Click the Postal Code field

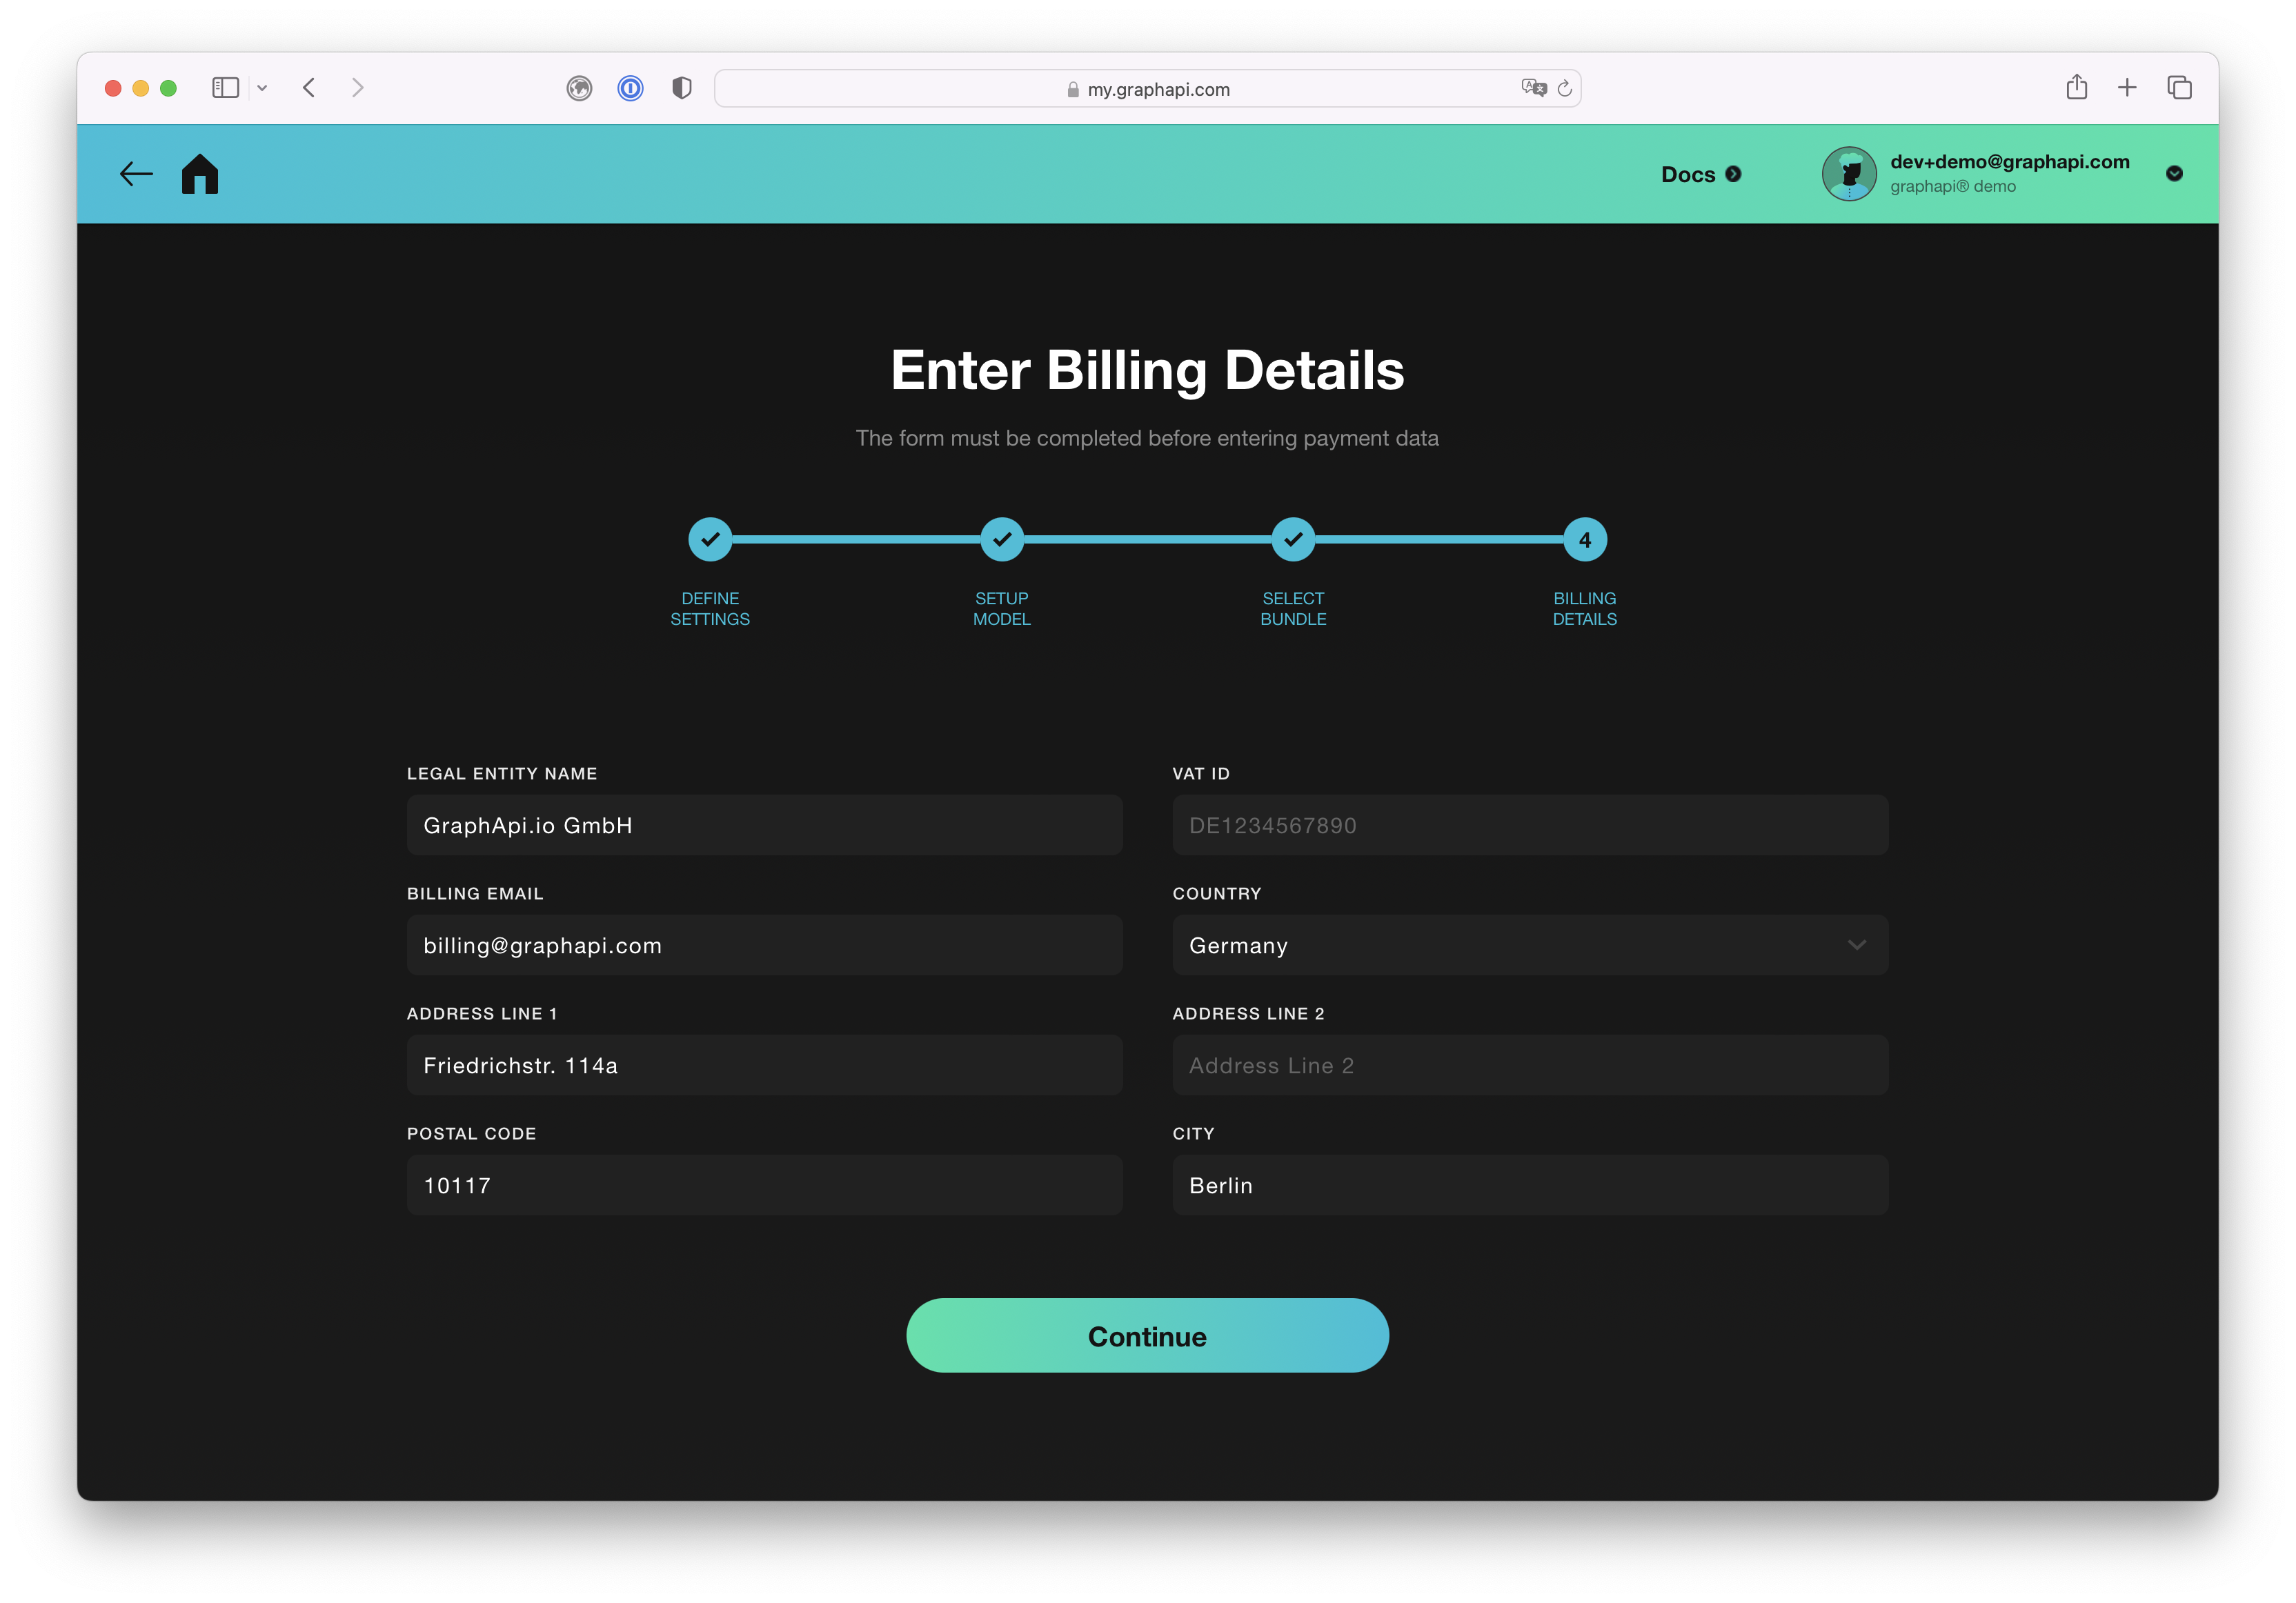[765, 1185]
